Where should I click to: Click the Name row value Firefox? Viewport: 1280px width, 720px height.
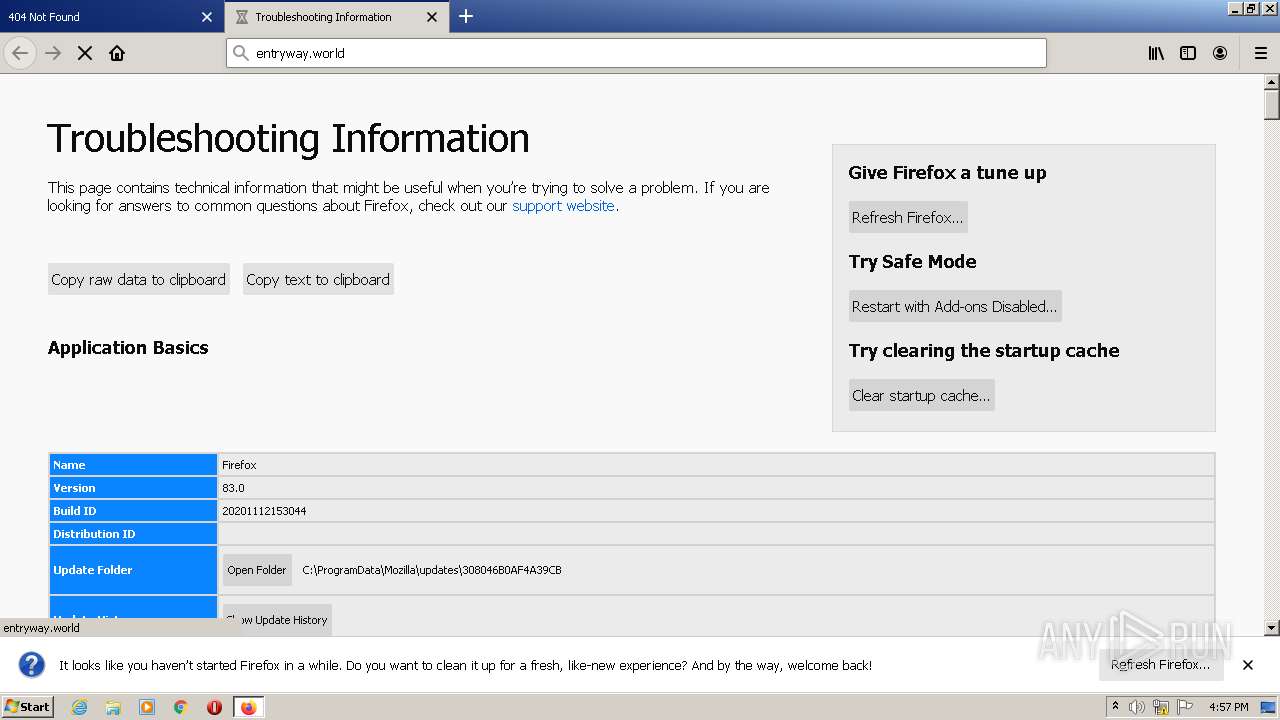tap(239, 465)
